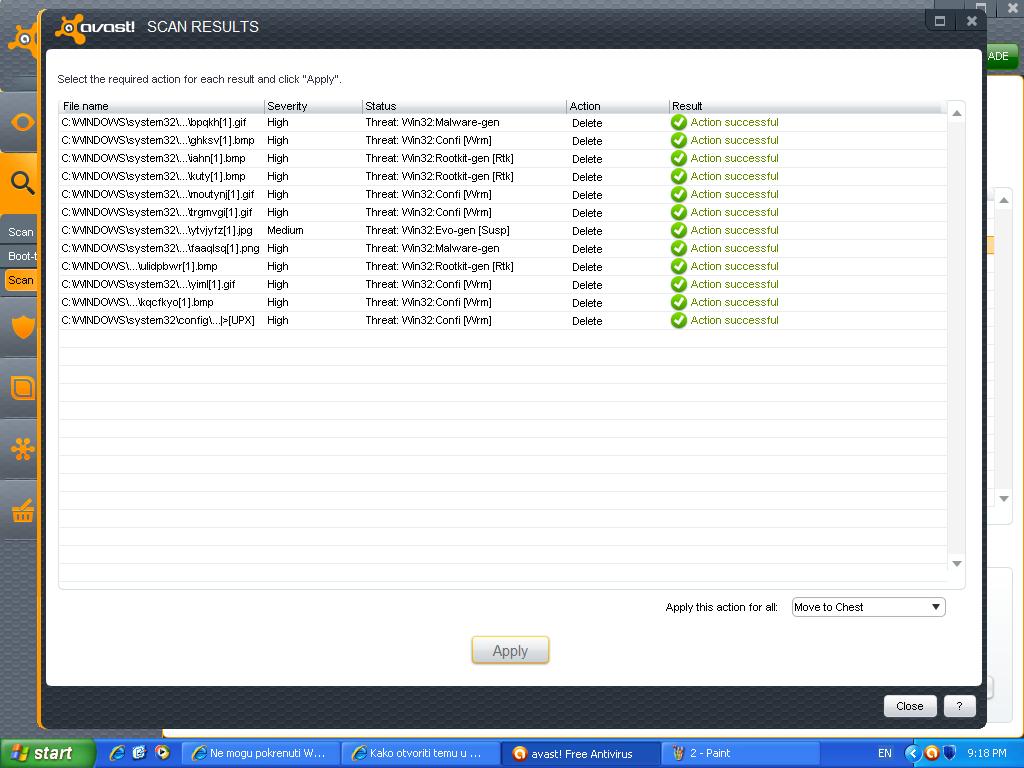Viewport: 1024px width, 768px height.
Task: Select the trgmvgi[1].gif file row
Action: tap(503, 212)
